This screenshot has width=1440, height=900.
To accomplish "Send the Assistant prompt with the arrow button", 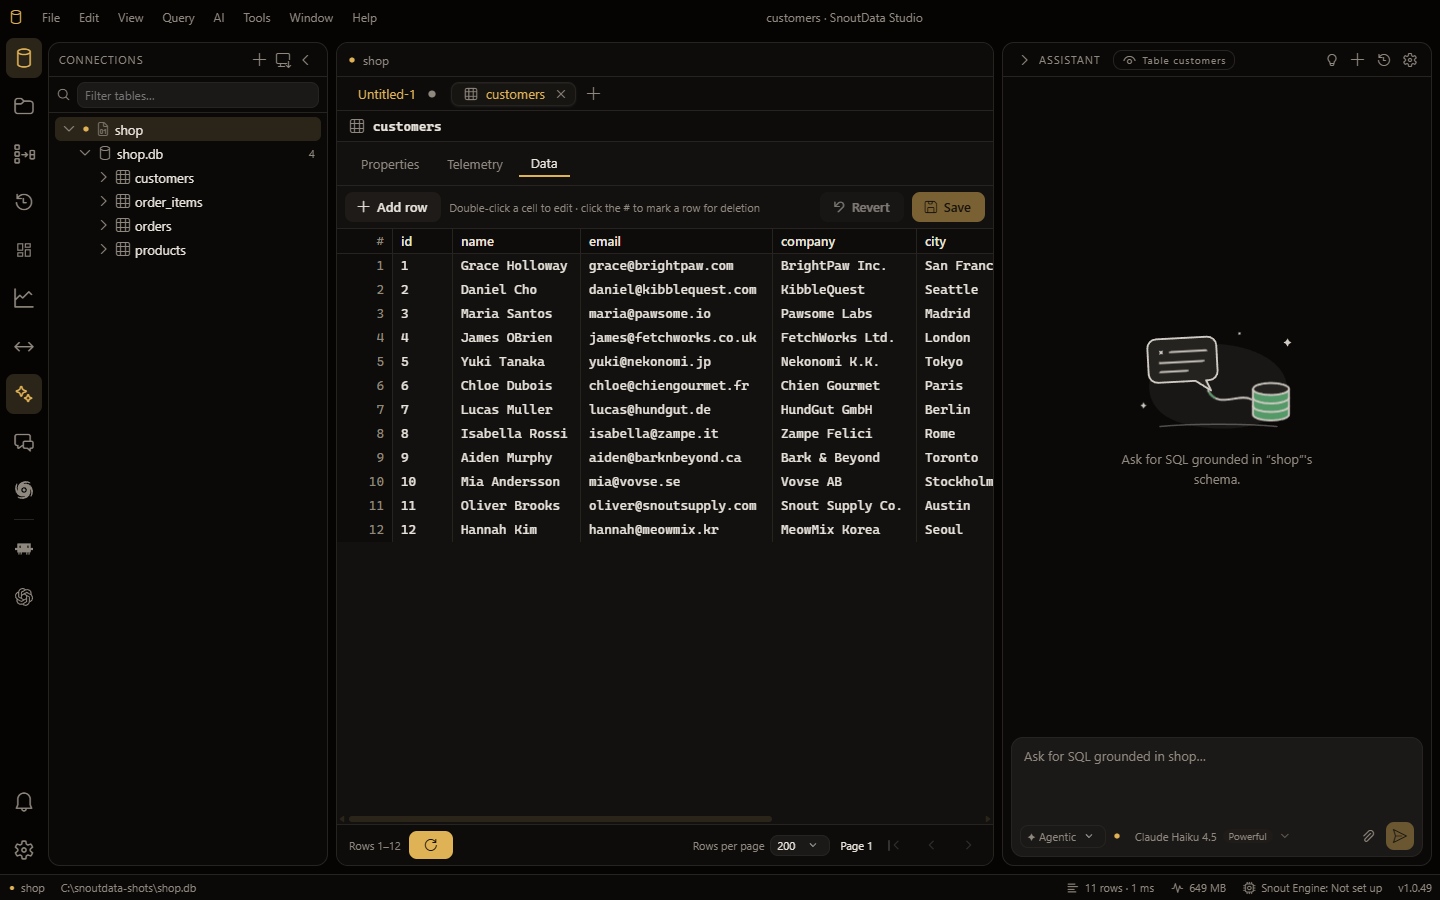I will pyautogui.click(x=1400, y=836).
